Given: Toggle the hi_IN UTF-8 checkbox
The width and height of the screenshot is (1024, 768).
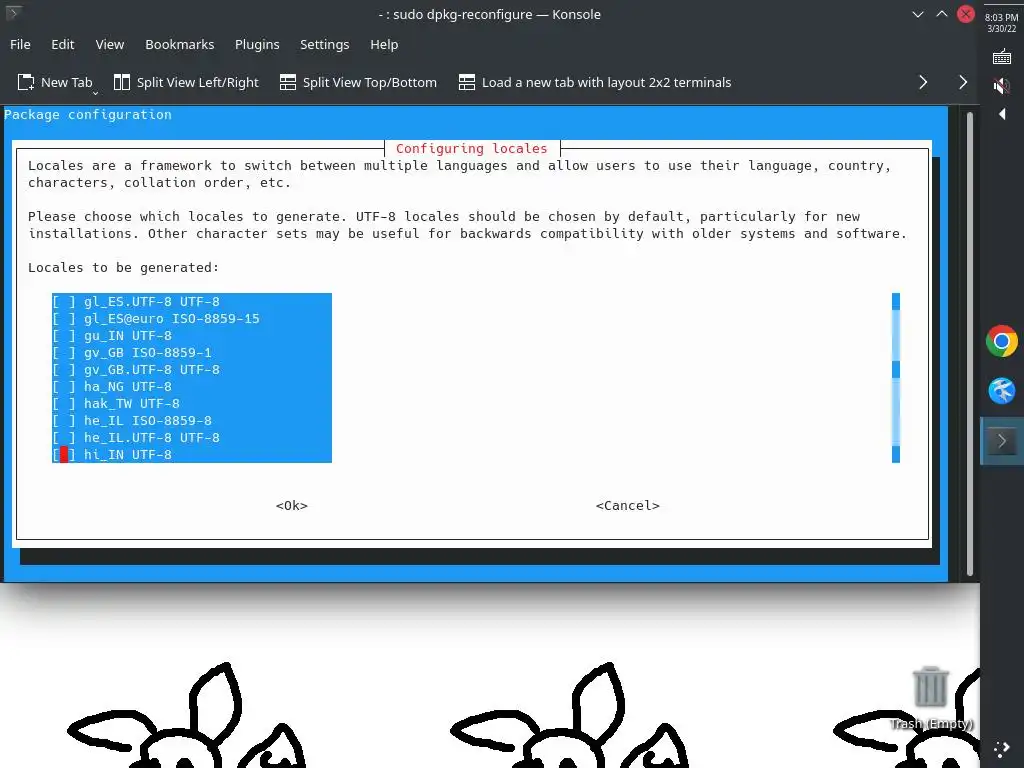Looking at the screenshot, I should (x=64, y=455).
